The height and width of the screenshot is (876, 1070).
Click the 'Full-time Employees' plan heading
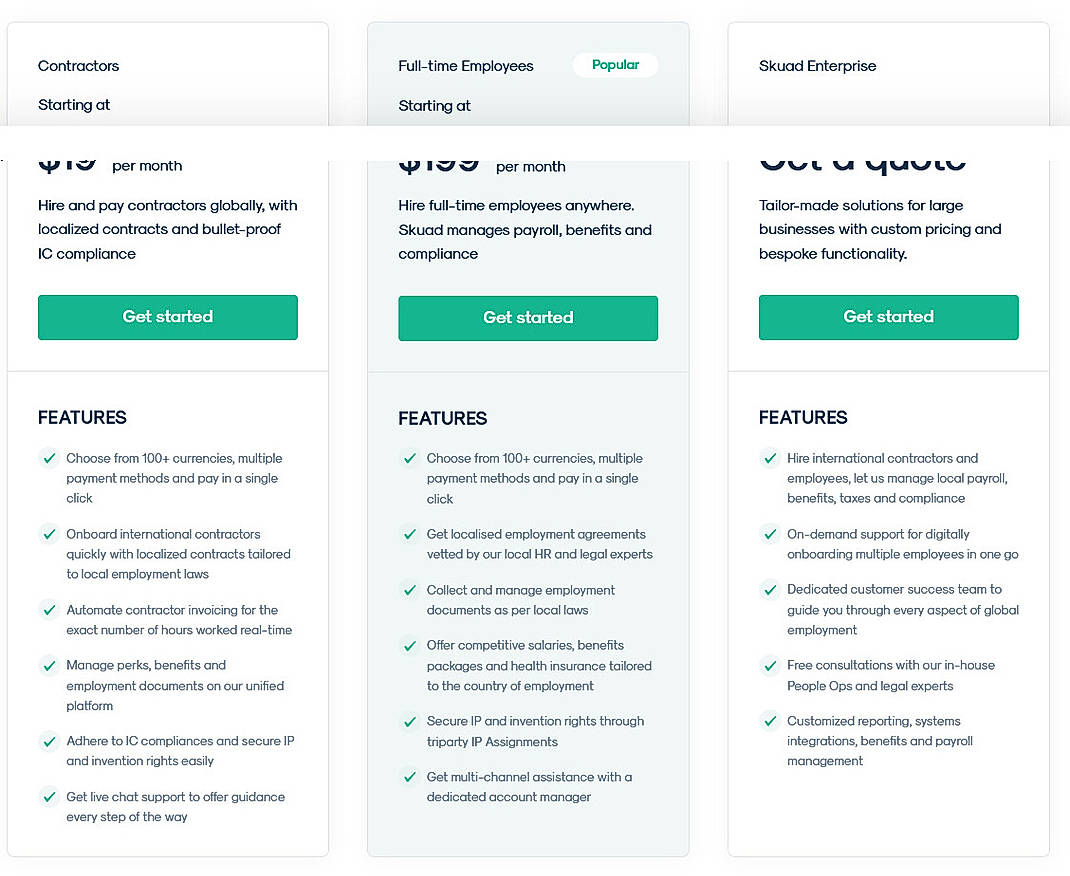(466, 65)
